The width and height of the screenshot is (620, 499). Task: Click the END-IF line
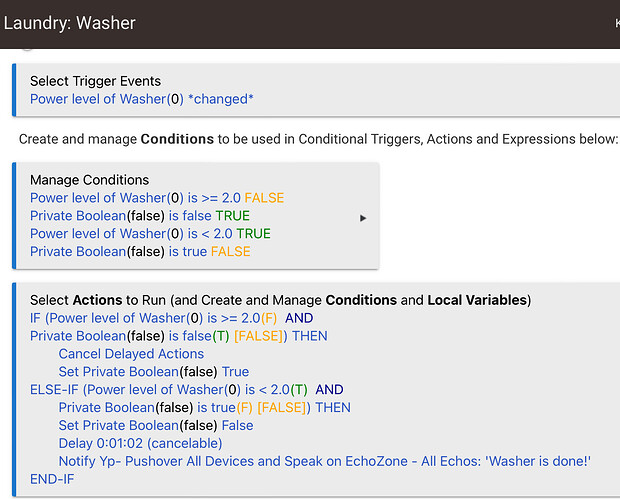click(x=52, y=479)
